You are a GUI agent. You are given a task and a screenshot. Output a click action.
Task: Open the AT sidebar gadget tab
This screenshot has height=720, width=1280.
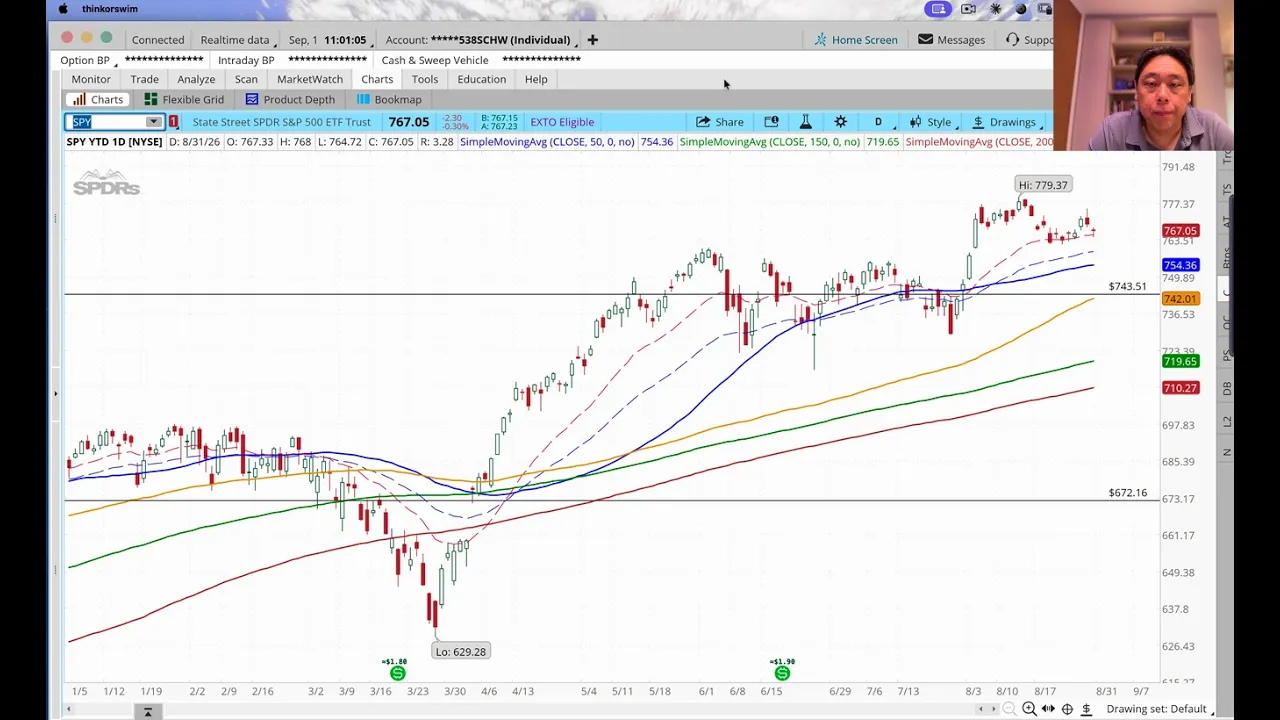[1227, 222]
